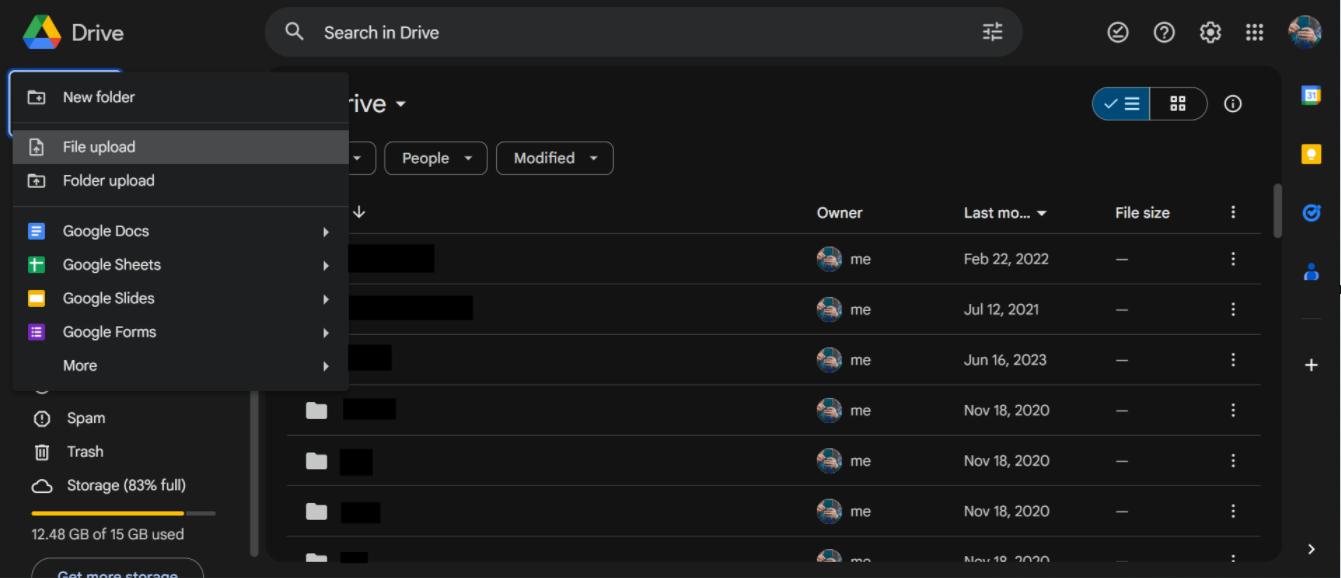The image size is (1341, 578).
Task: Expand the Google Forms submenu arrow
Action: coord(325,332)
